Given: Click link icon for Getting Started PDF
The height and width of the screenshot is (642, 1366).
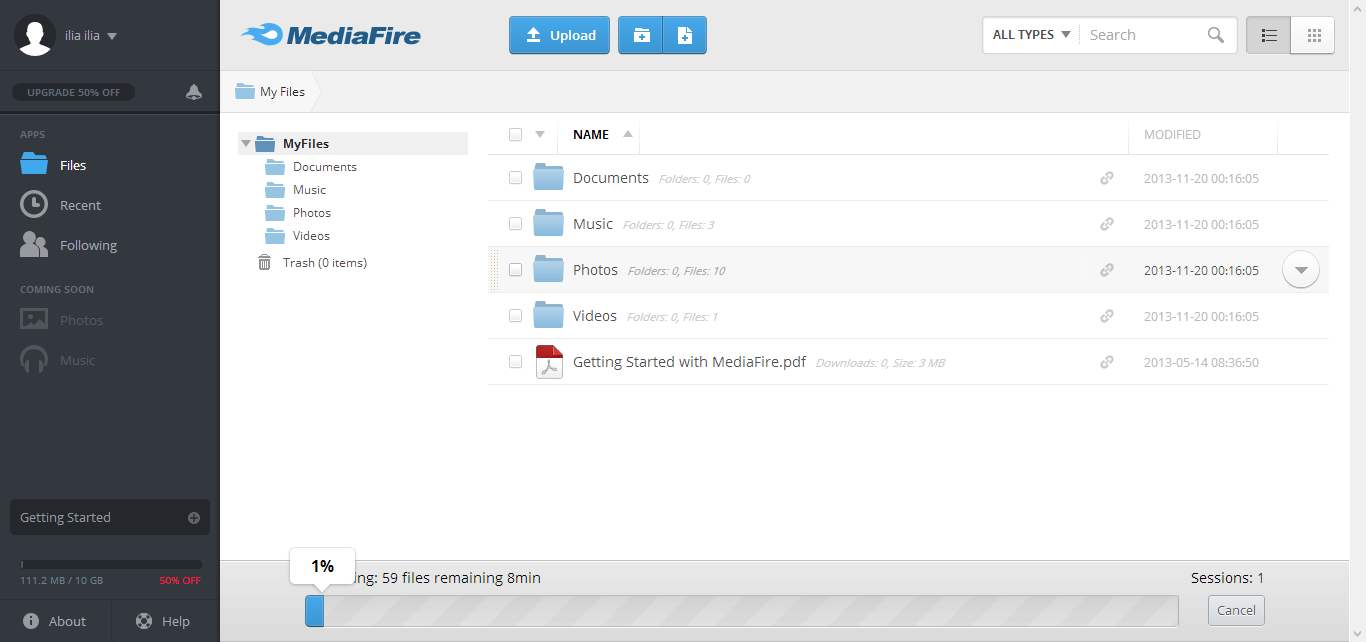Looking at the screenshot, I should tap(1107, 362).
